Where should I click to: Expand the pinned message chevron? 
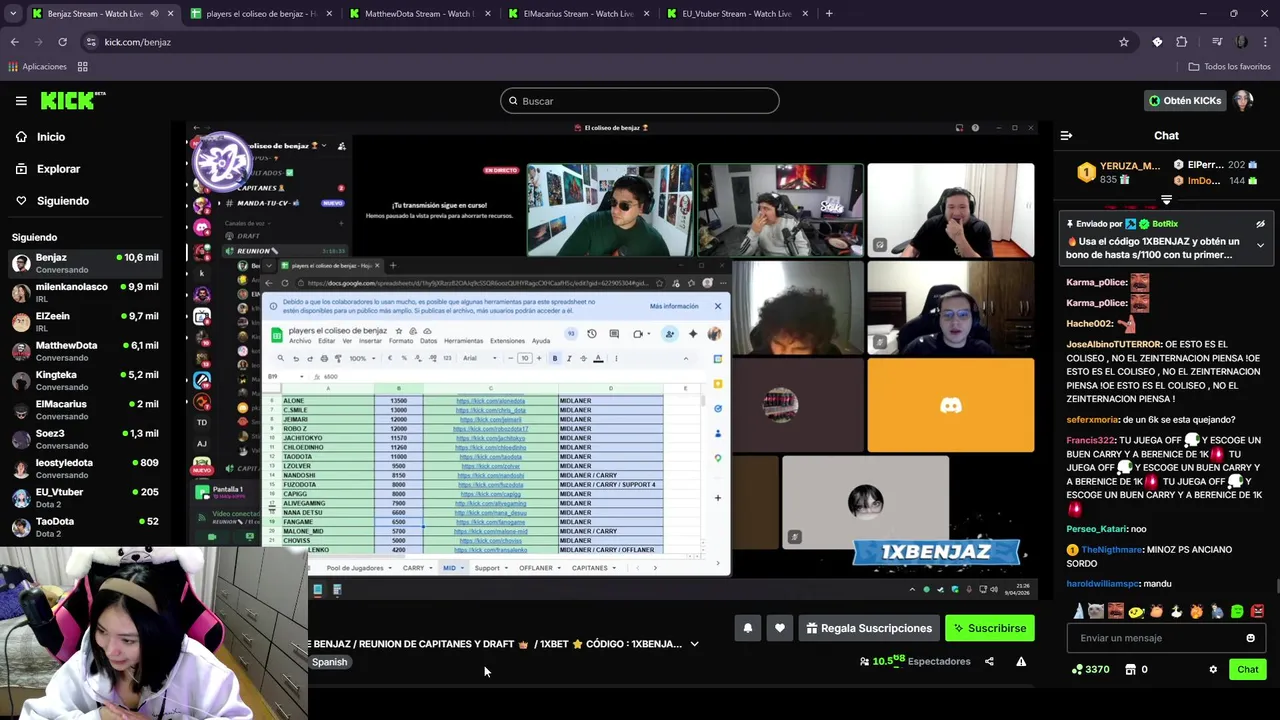click(x=1260, y=245)
